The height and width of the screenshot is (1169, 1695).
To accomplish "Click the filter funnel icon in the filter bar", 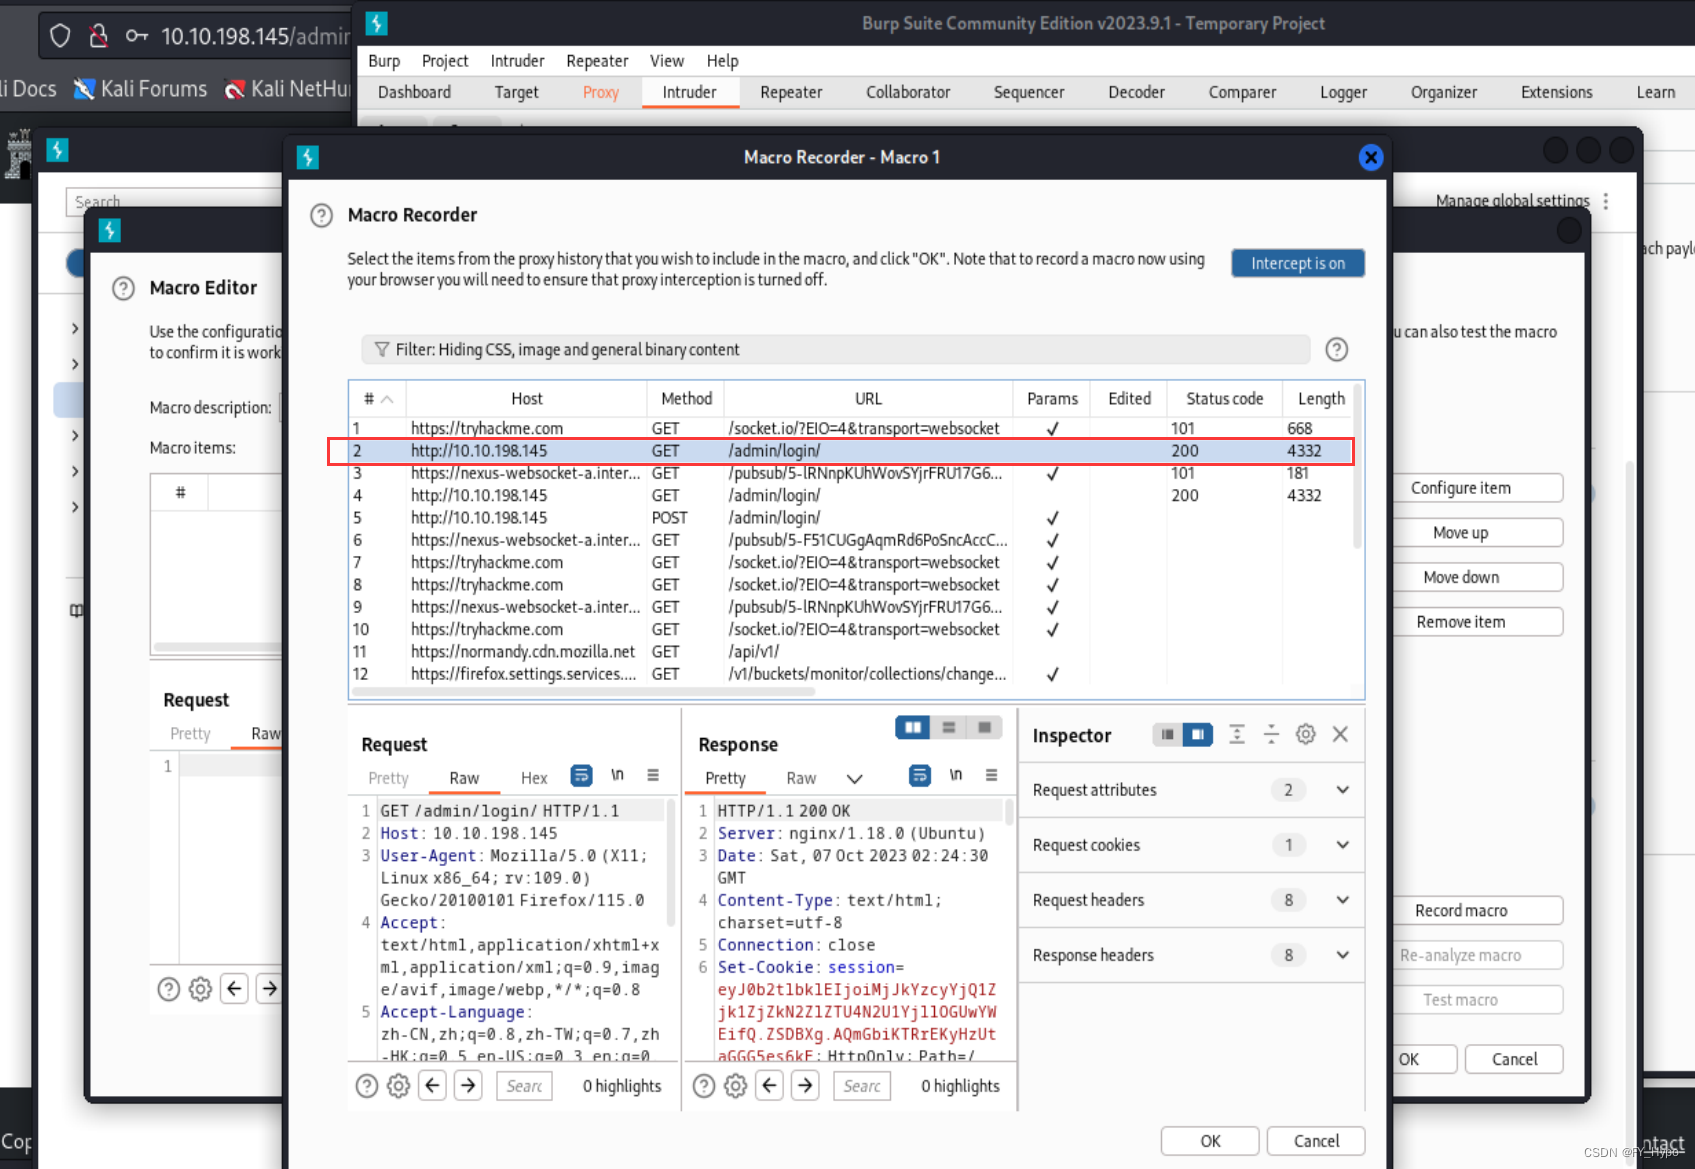I will (381, 349).
